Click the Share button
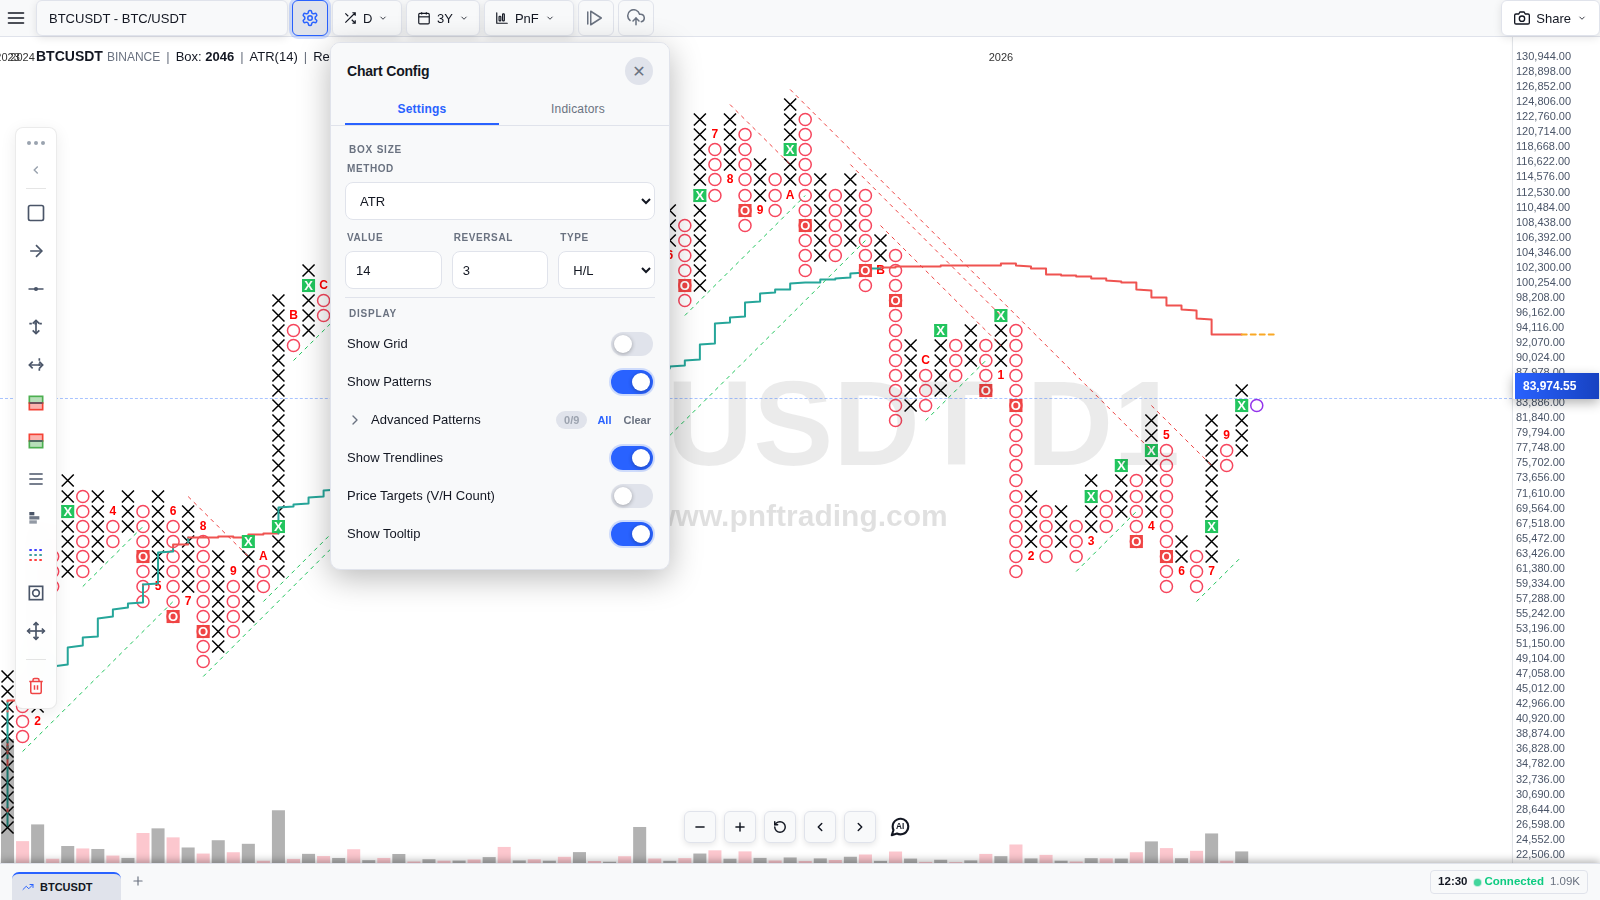Viewport: 1600px width, 900px height. pyautogui.click(x=1550, y=18)
